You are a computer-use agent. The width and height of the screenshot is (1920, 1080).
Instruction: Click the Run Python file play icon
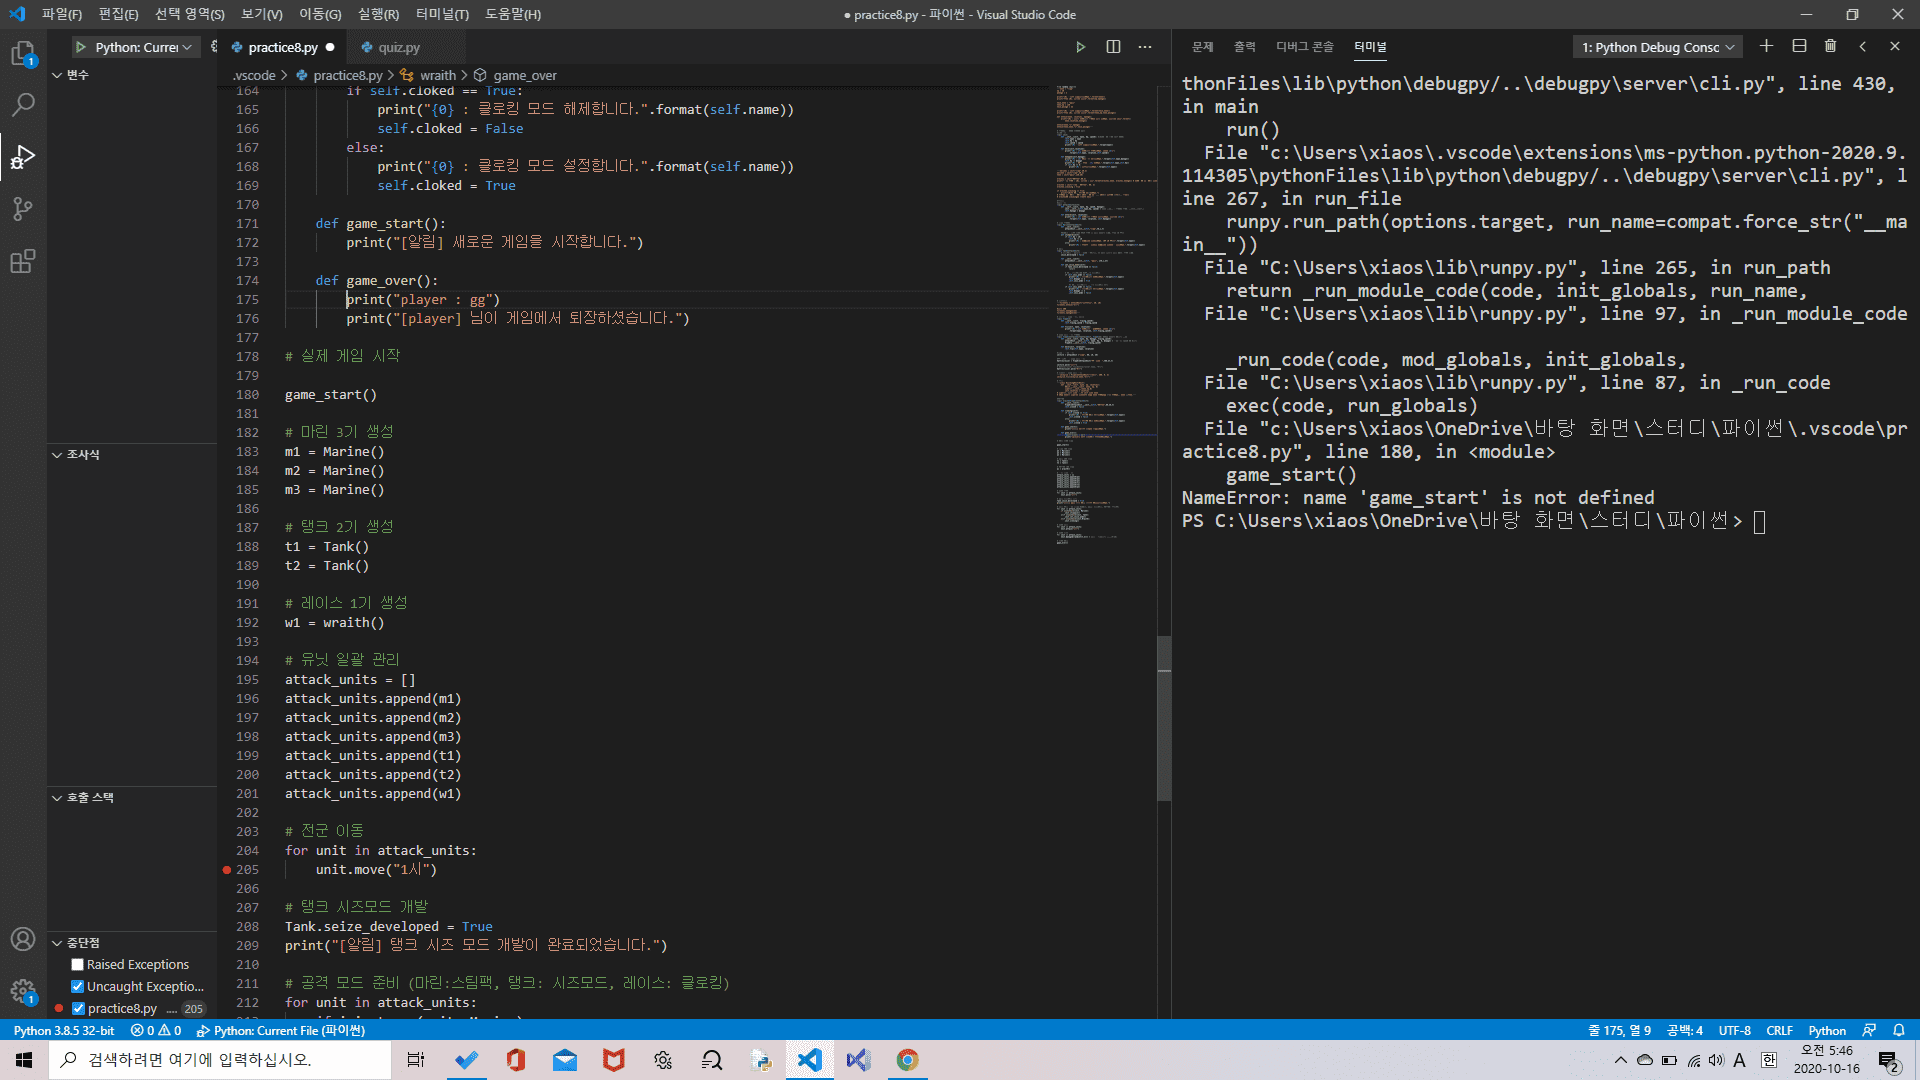(x=1080, y=47)
